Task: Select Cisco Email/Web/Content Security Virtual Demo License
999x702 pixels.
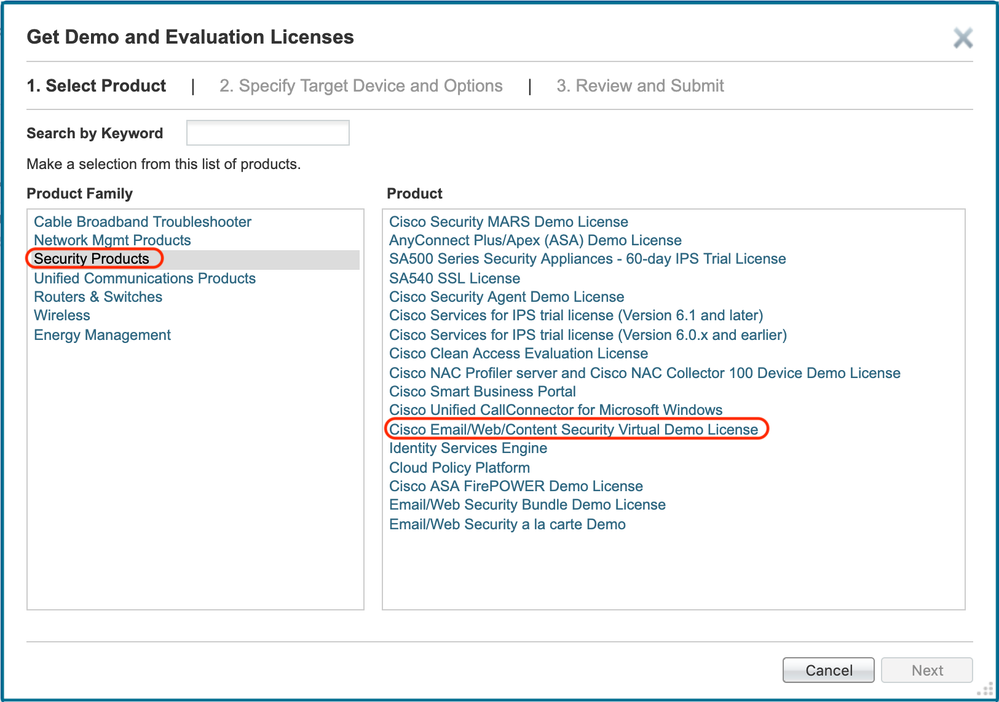Action: click(x=573, y=430)
